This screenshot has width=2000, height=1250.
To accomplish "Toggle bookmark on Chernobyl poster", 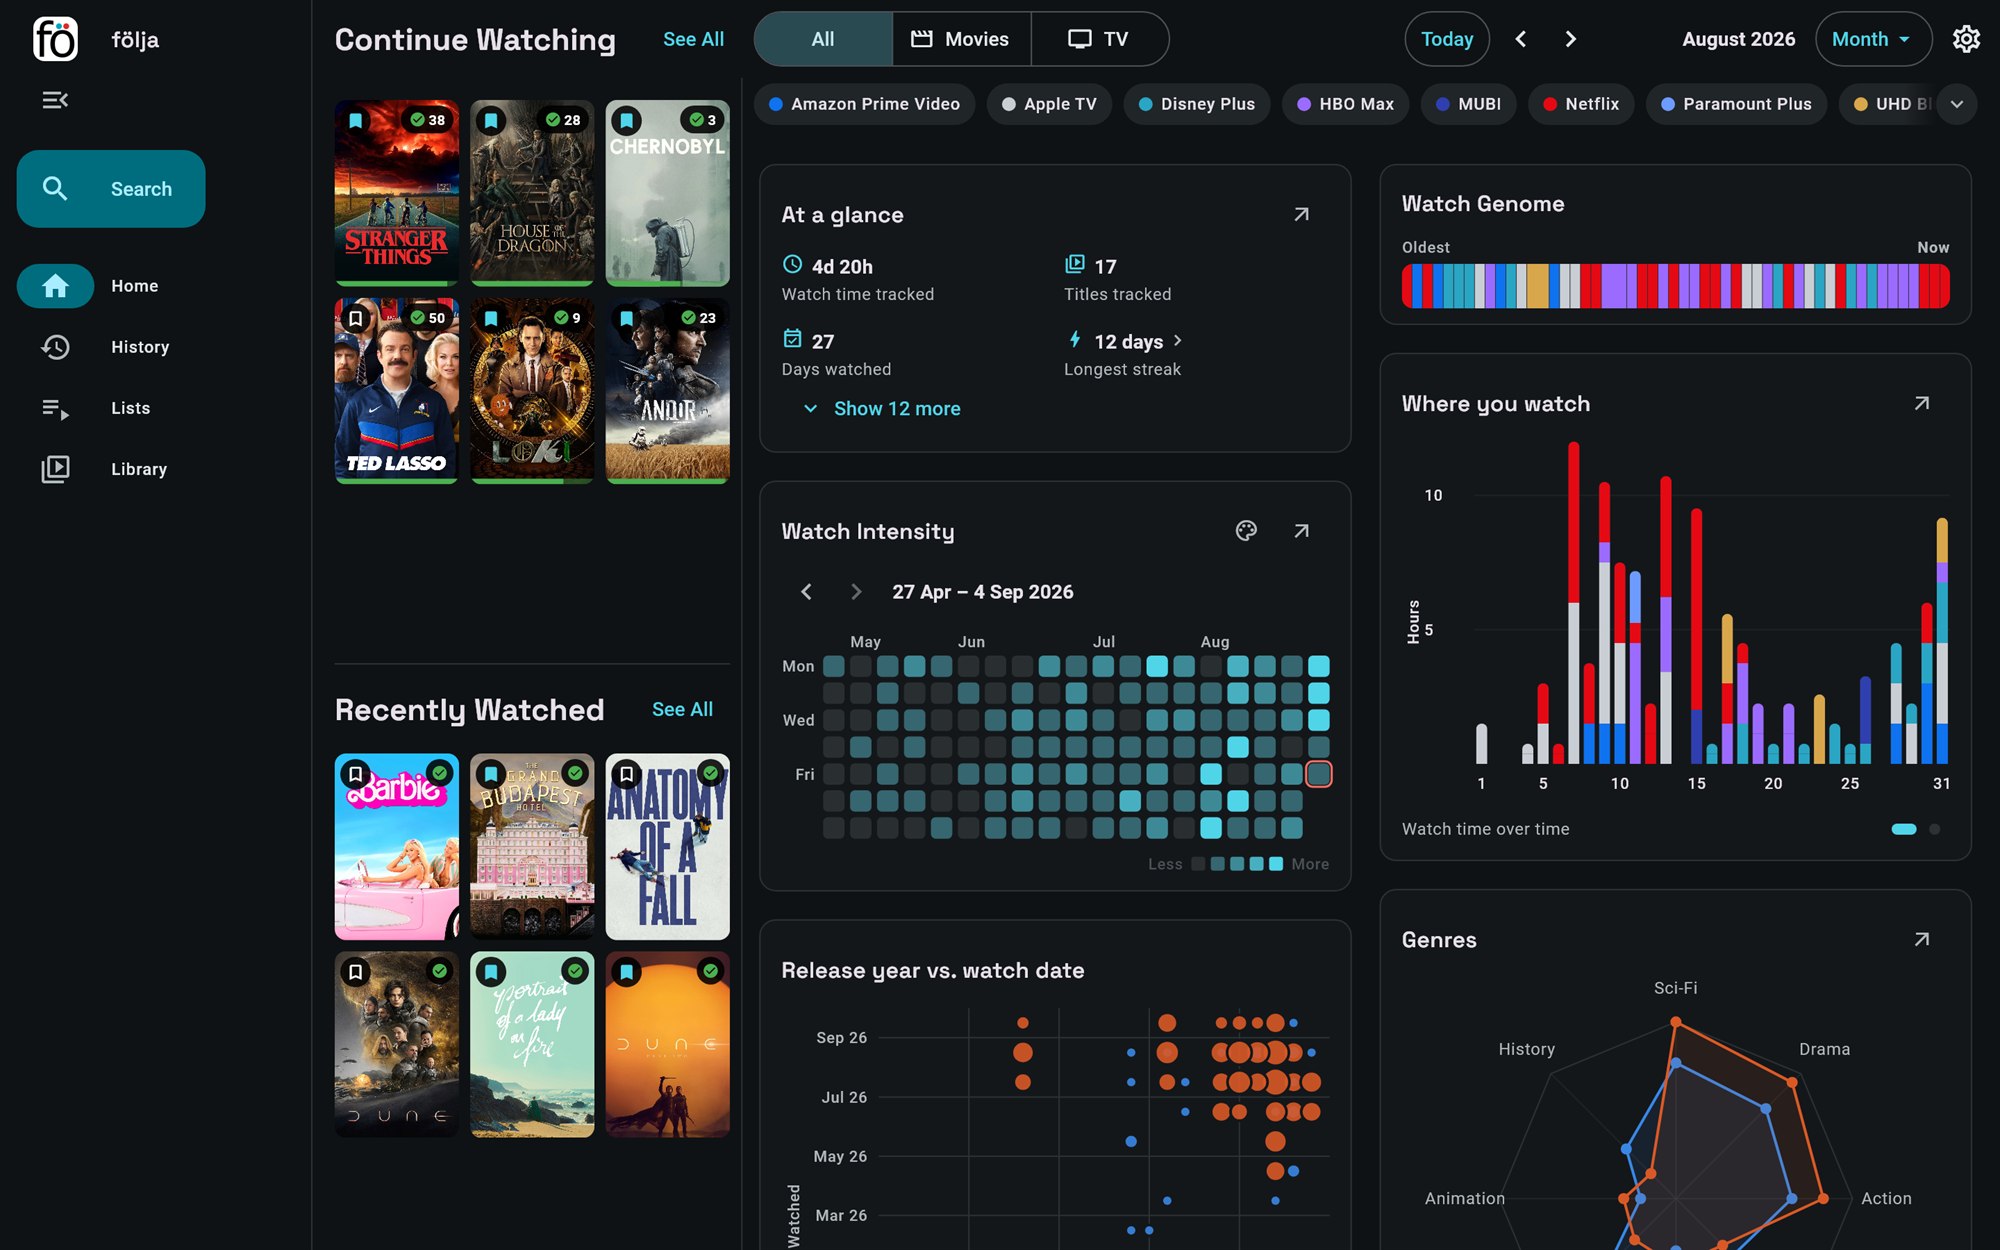I will 626,120.
